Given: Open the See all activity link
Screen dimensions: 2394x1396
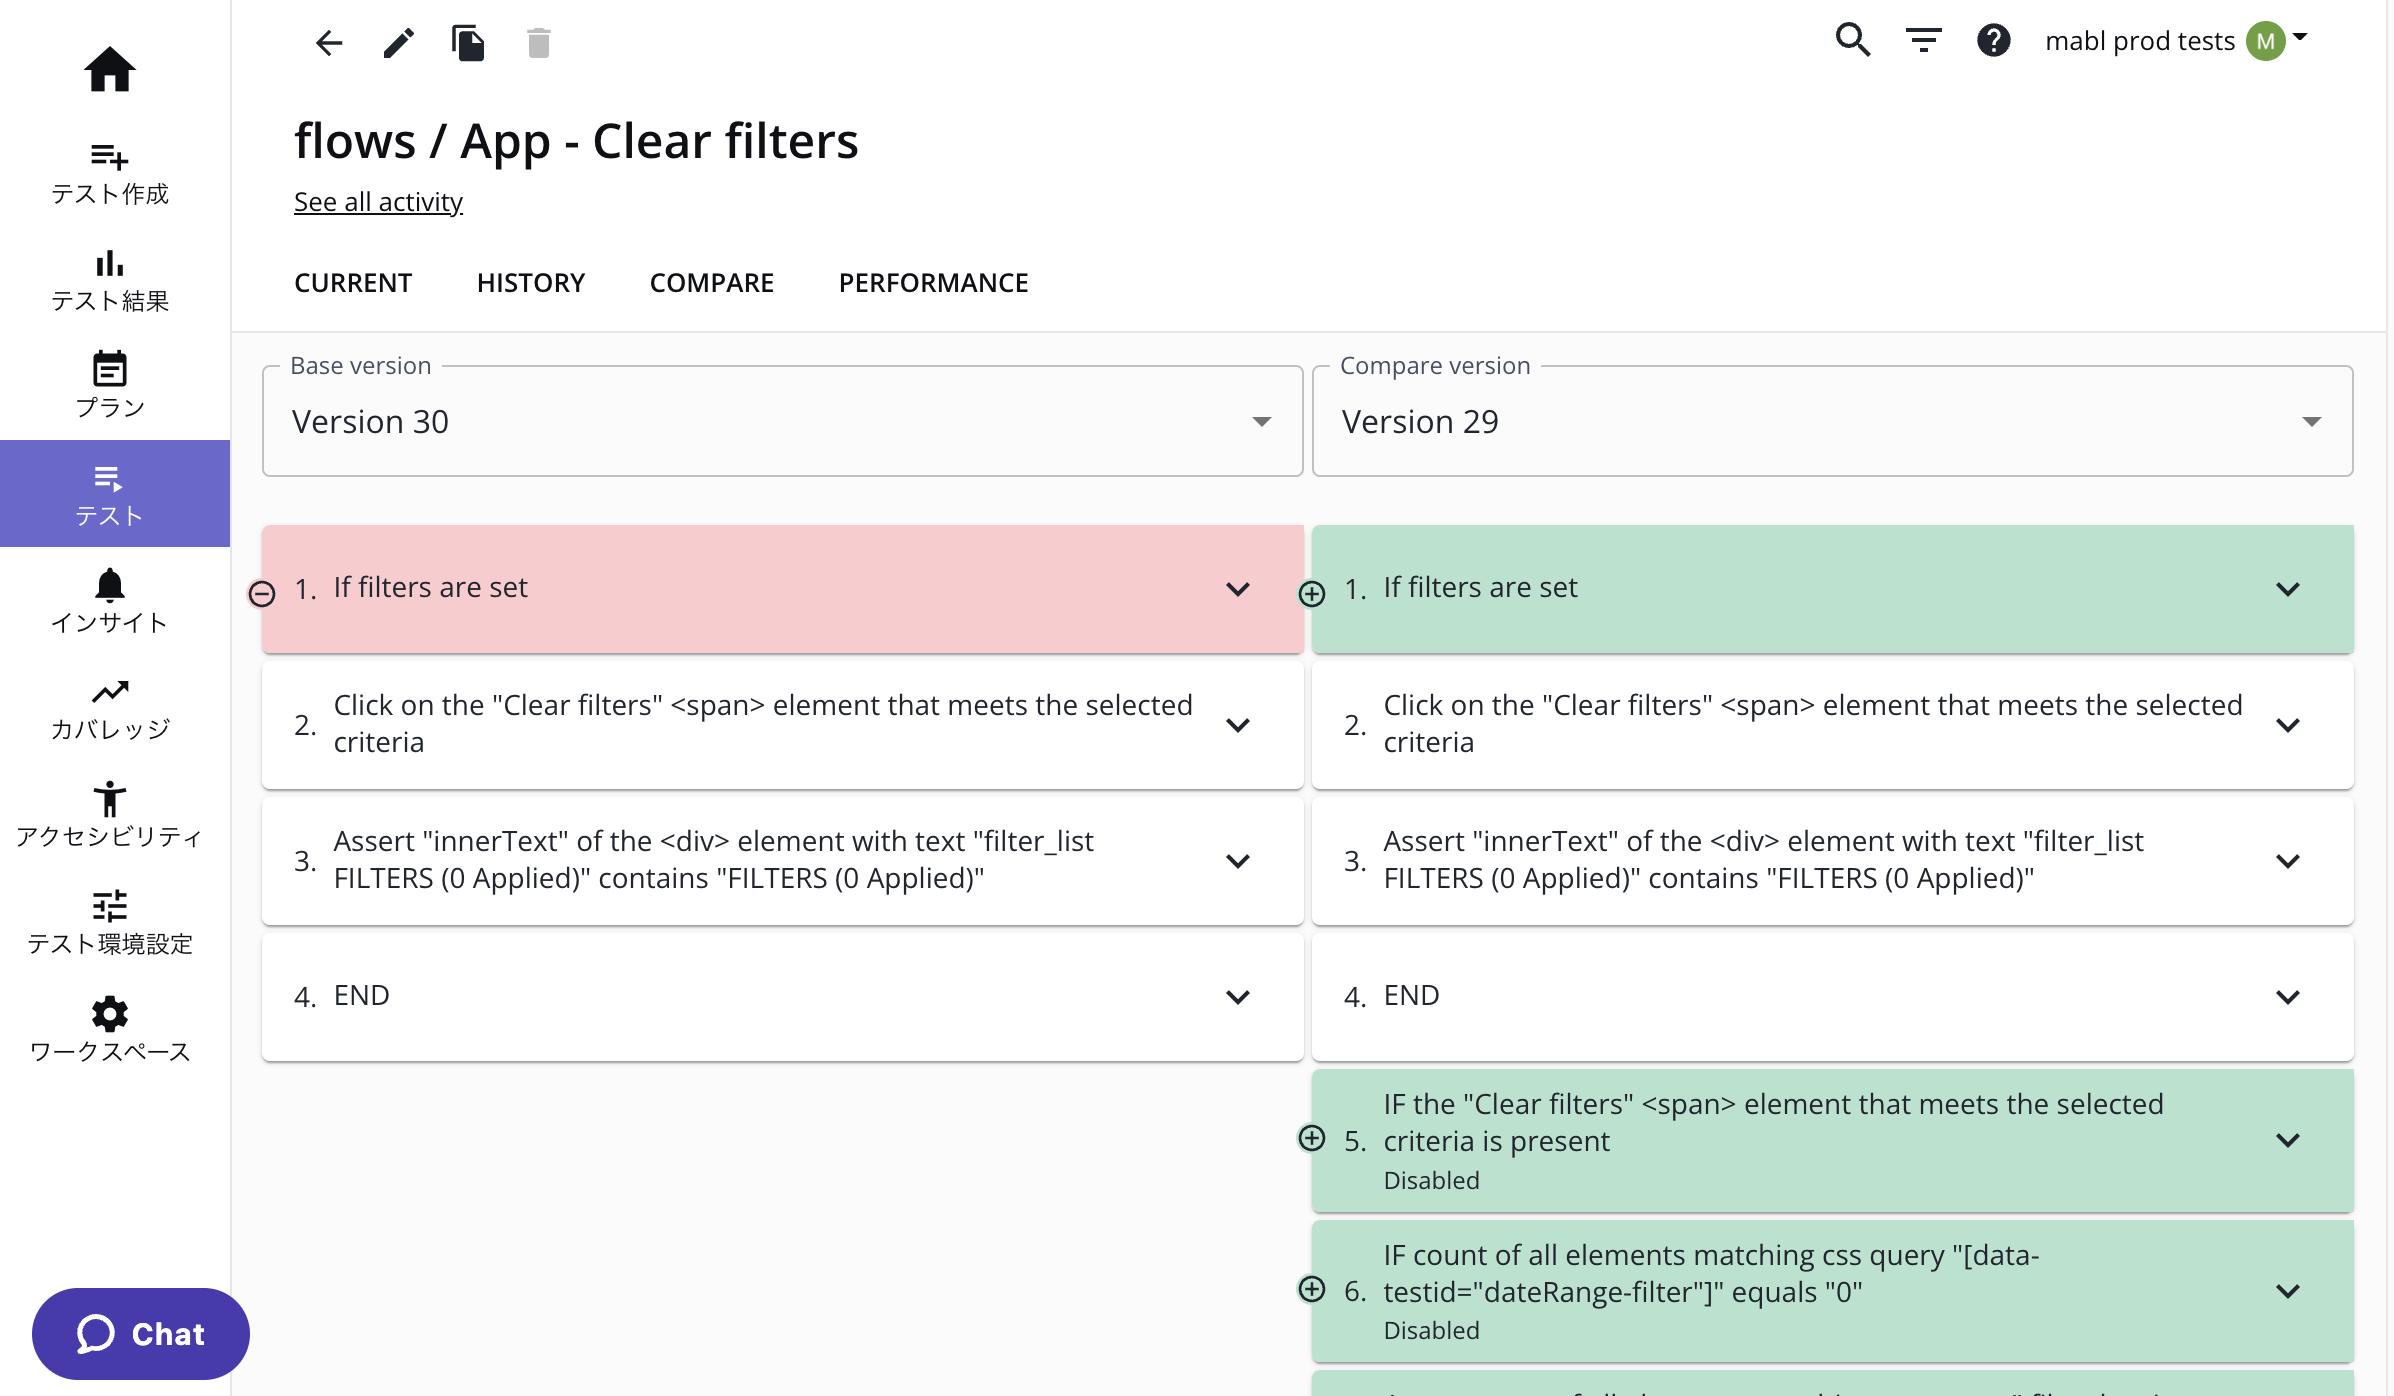Looking at the screenshot, I should coord(377,202).
